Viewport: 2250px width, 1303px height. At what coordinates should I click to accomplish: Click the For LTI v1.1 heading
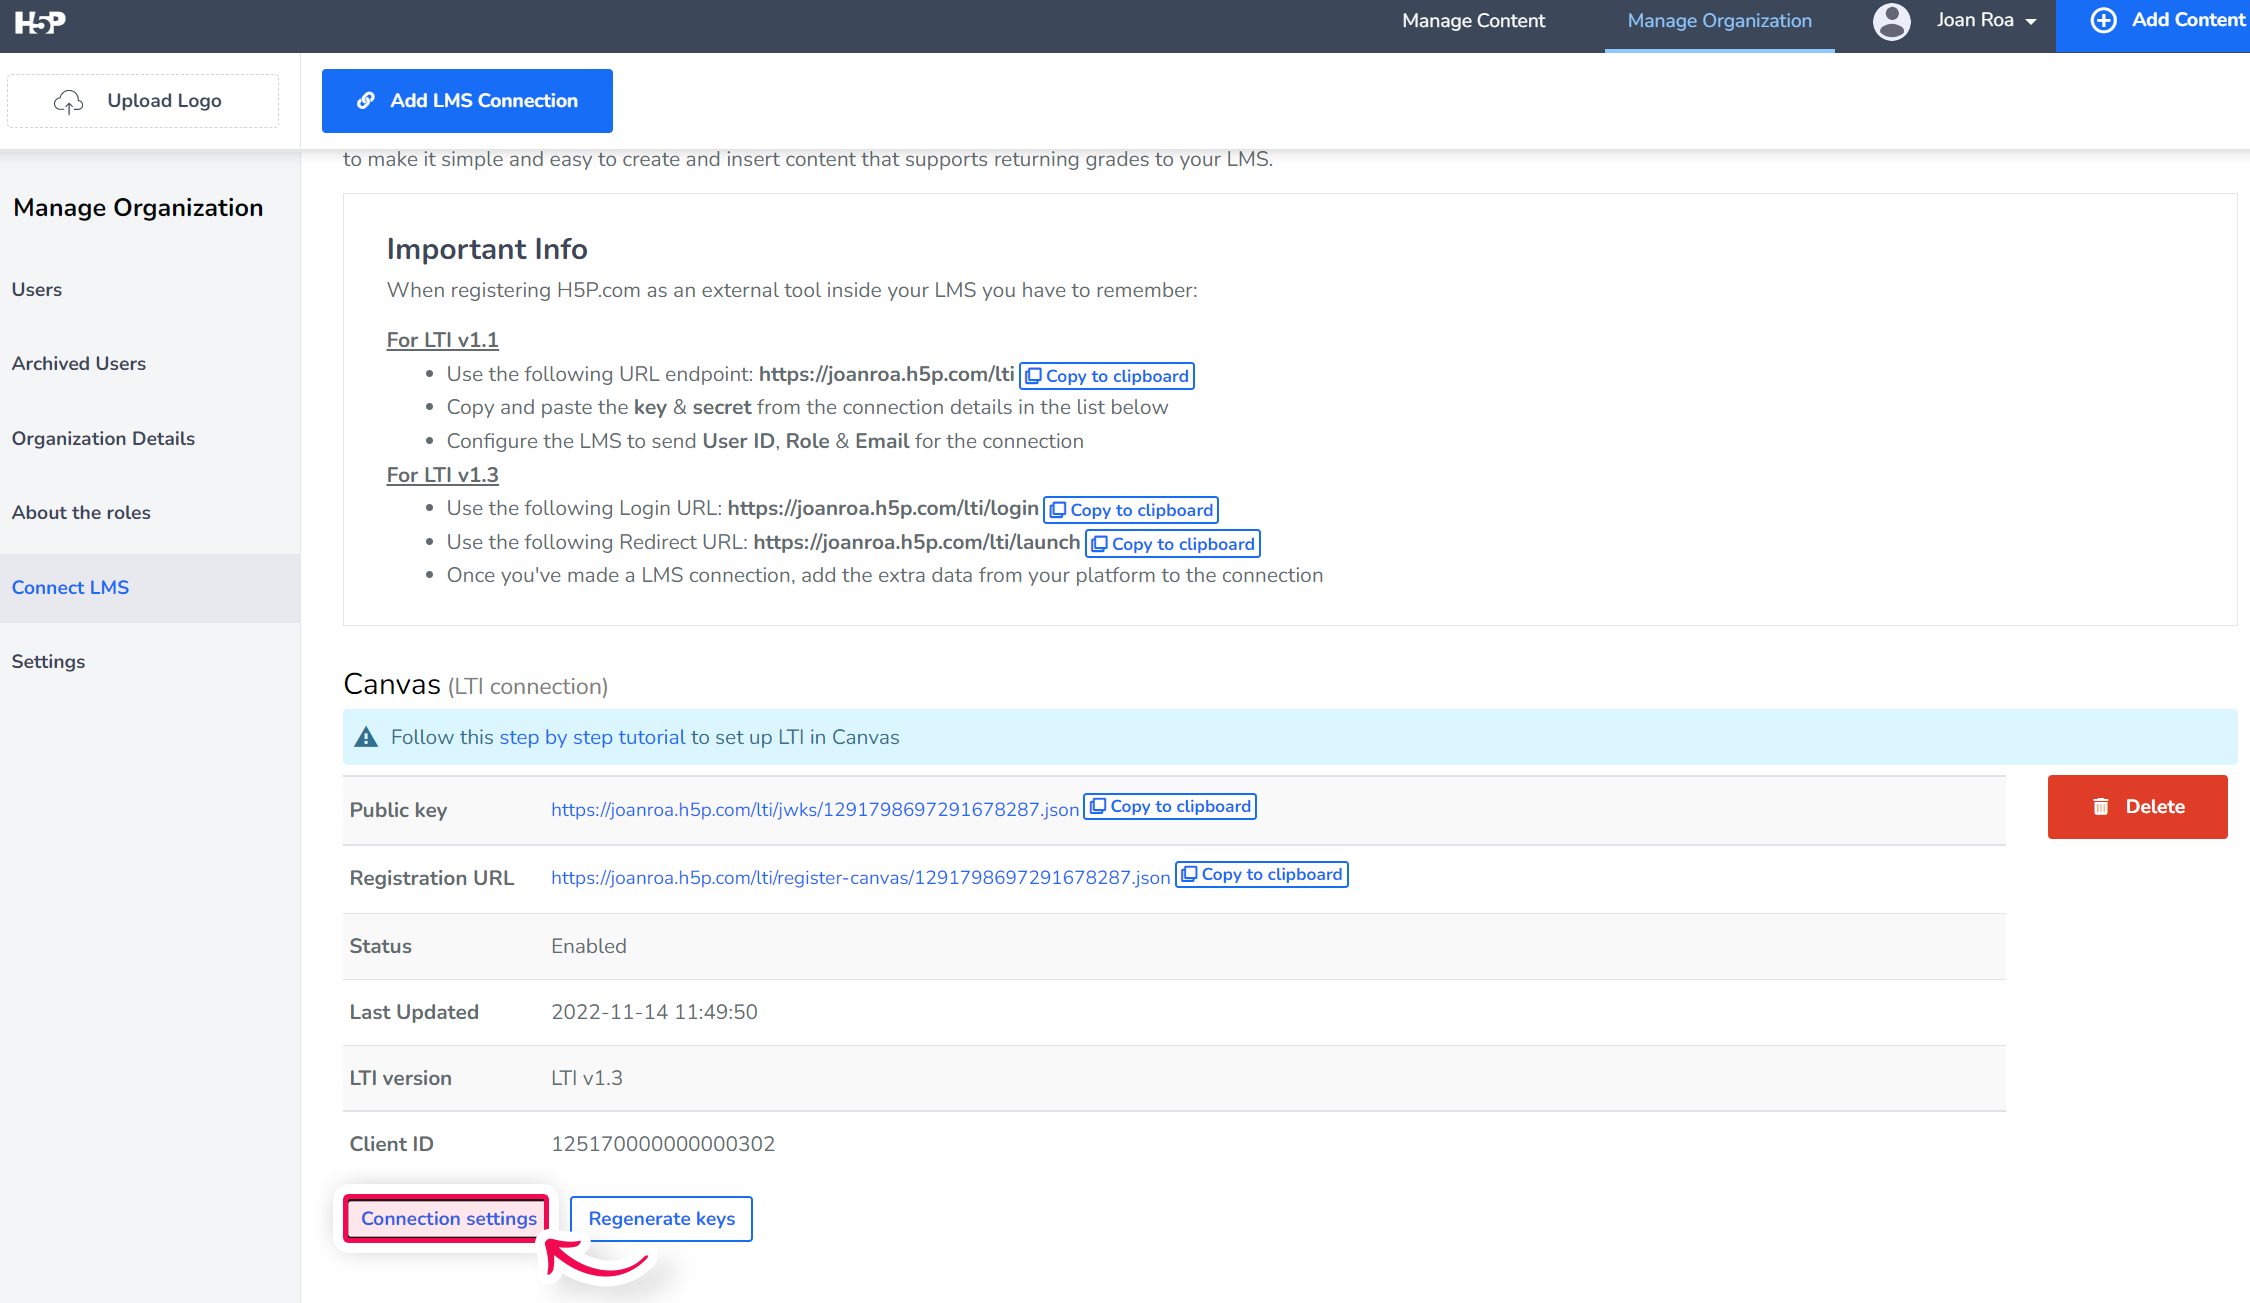[442, 340]
